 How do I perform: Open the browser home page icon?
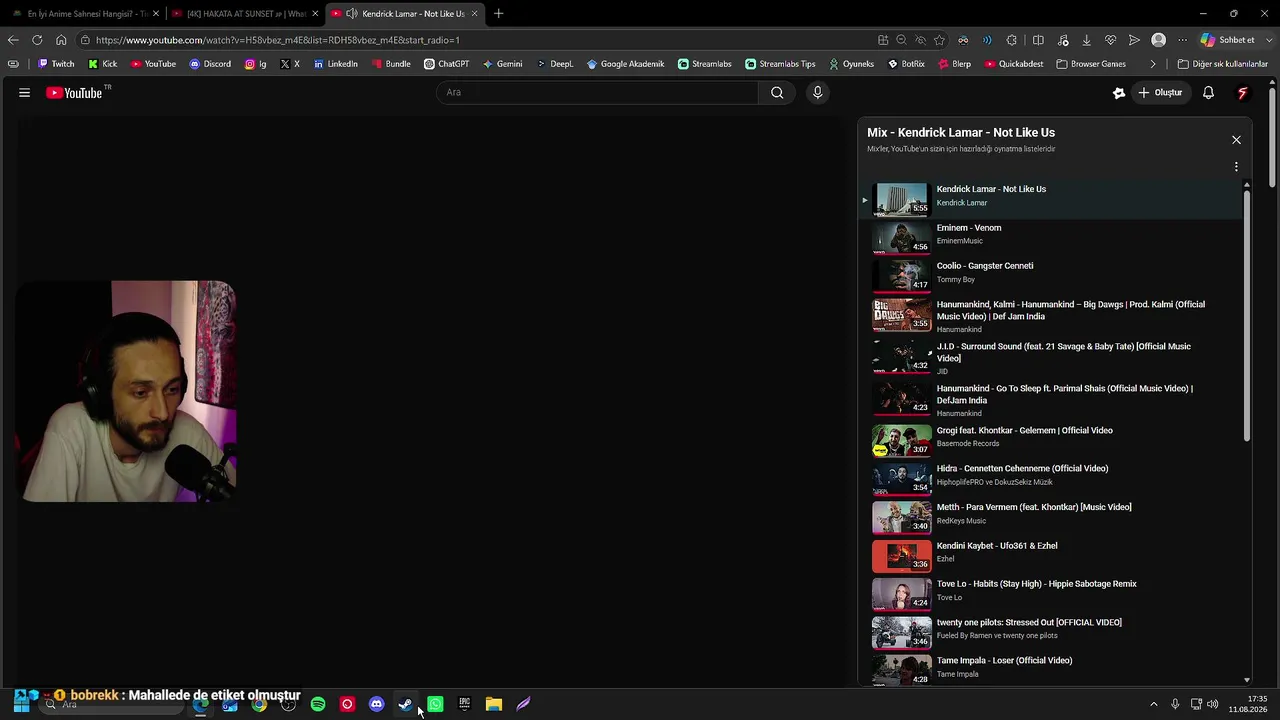pos(61,40)
